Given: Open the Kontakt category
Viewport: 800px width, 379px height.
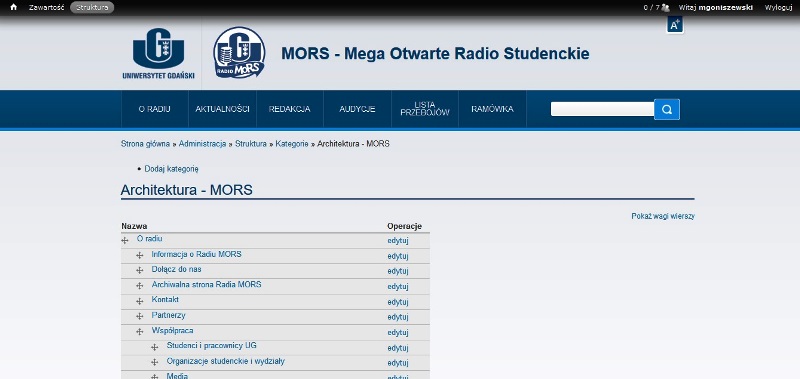Looking at the screenshot, I should (165, 300).
